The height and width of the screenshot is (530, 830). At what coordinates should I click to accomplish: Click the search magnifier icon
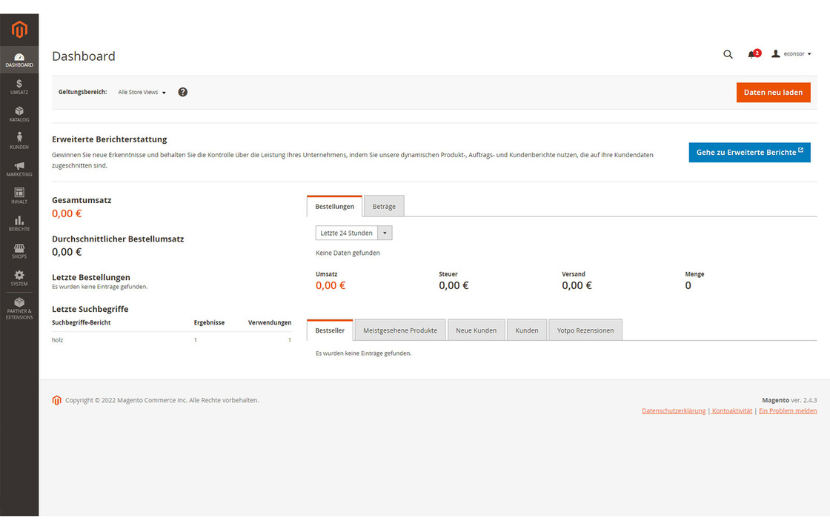[728, 54]
